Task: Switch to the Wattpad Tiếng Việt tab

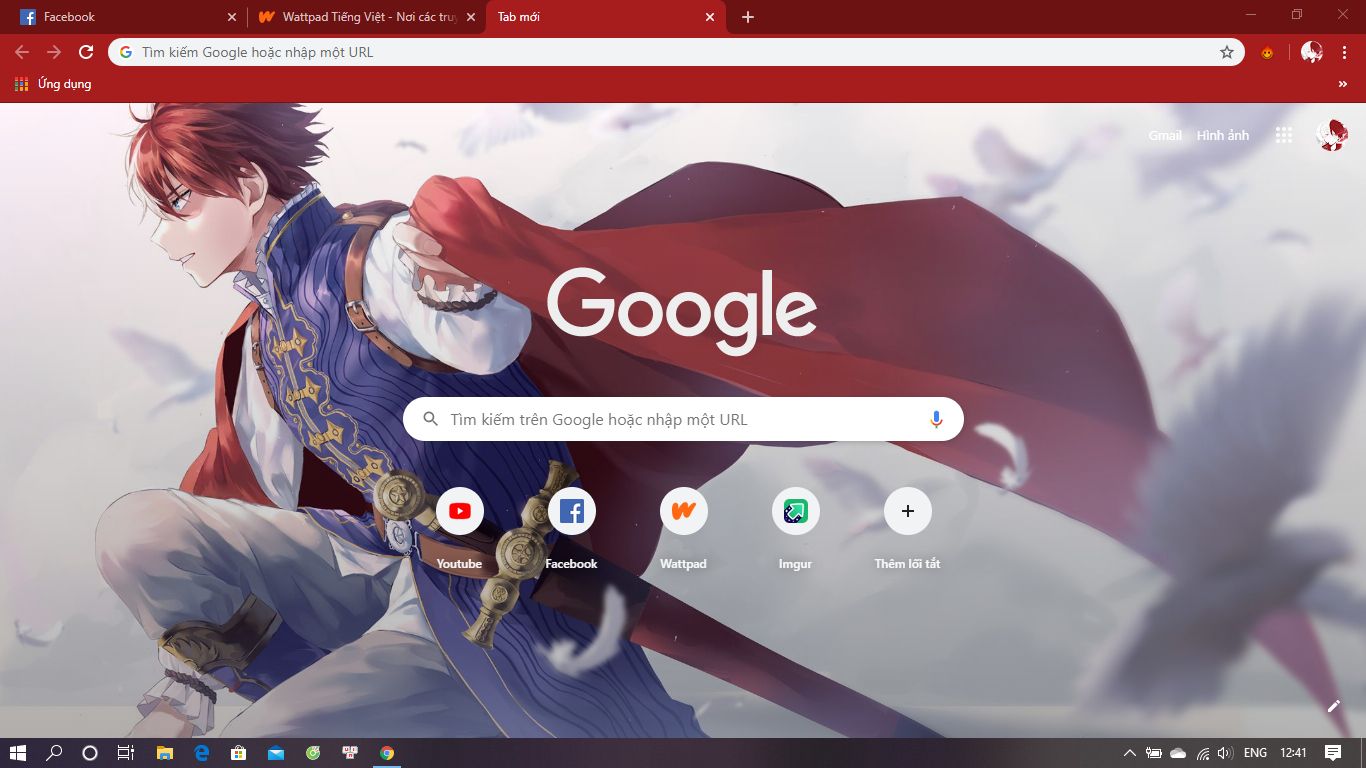Action: [x=365, y=17]
